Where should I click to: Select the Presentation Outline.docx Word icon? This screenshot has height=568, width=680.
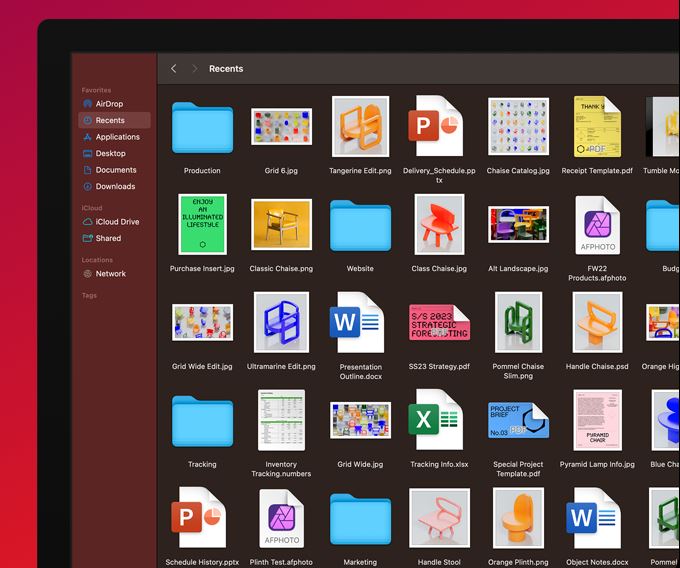point(357,322)
